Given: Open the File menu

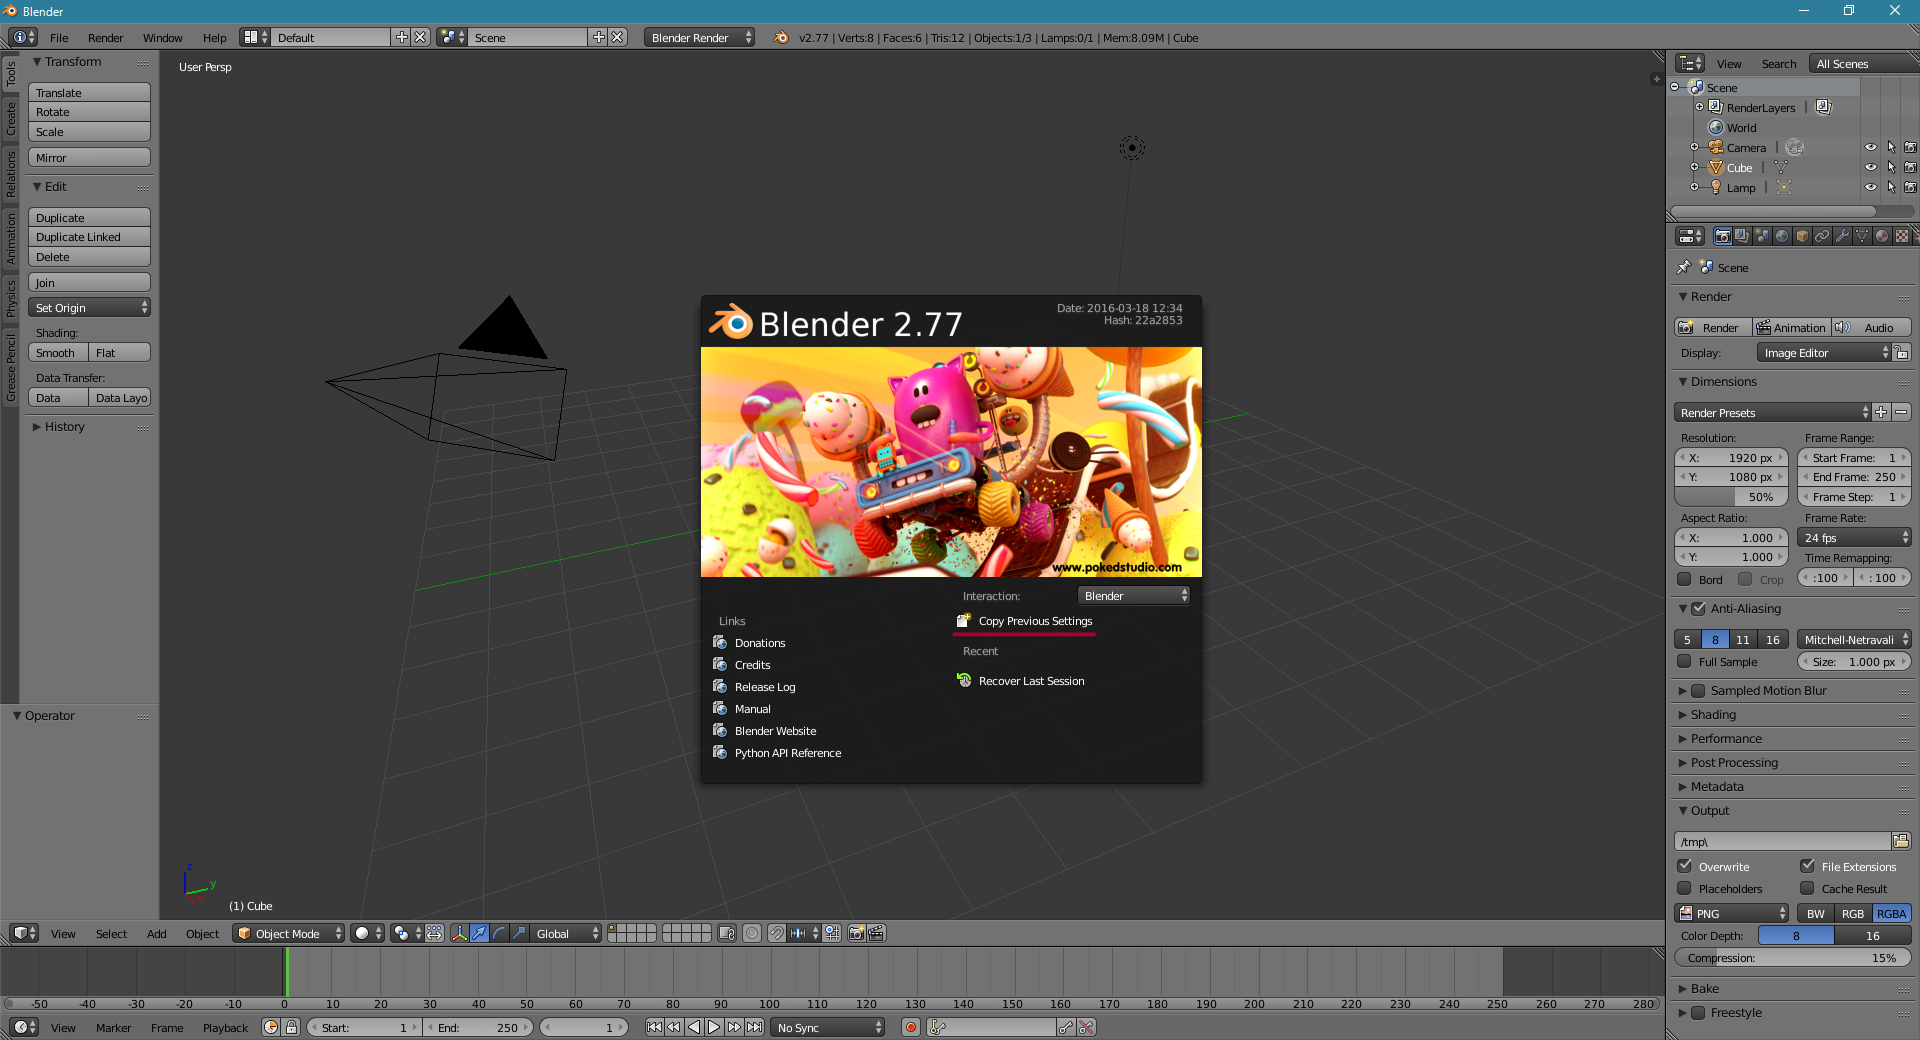Looking at the screenshot, I should [x=59, y=37].
